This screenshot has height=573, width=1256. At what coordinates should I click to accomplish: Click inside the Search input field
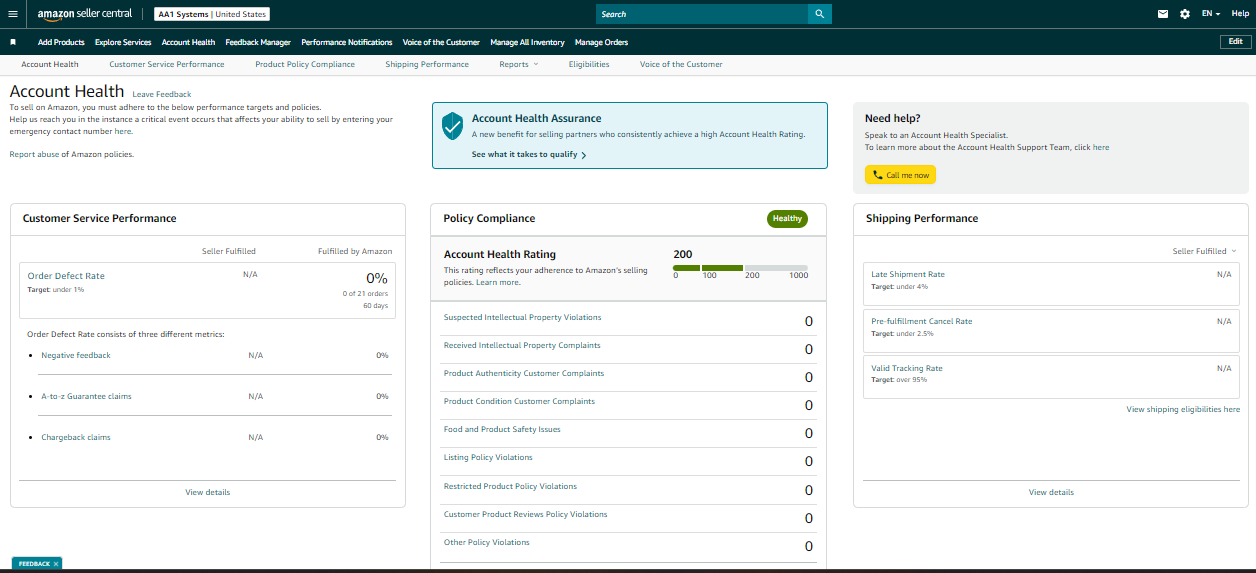pyautogui.click(x=702, y=14)
